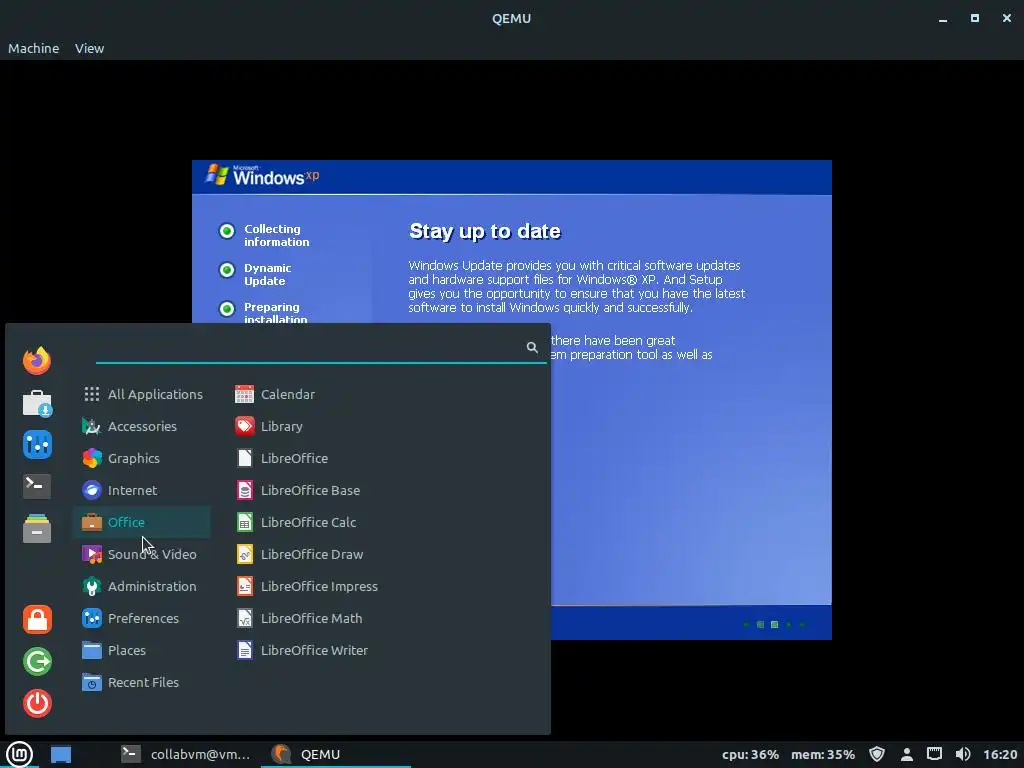This screenshot has width=1024, height=768.
Task: Click the 16:20 clock in panel
Action: tap(1000, 754)
